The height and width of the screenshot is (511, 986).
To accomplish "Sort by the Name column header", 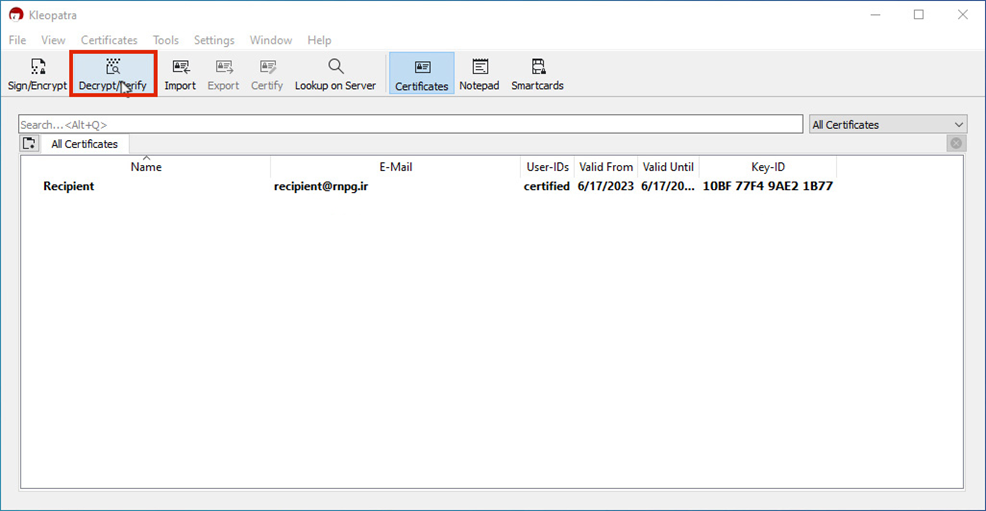I will (x=146, y=167).
